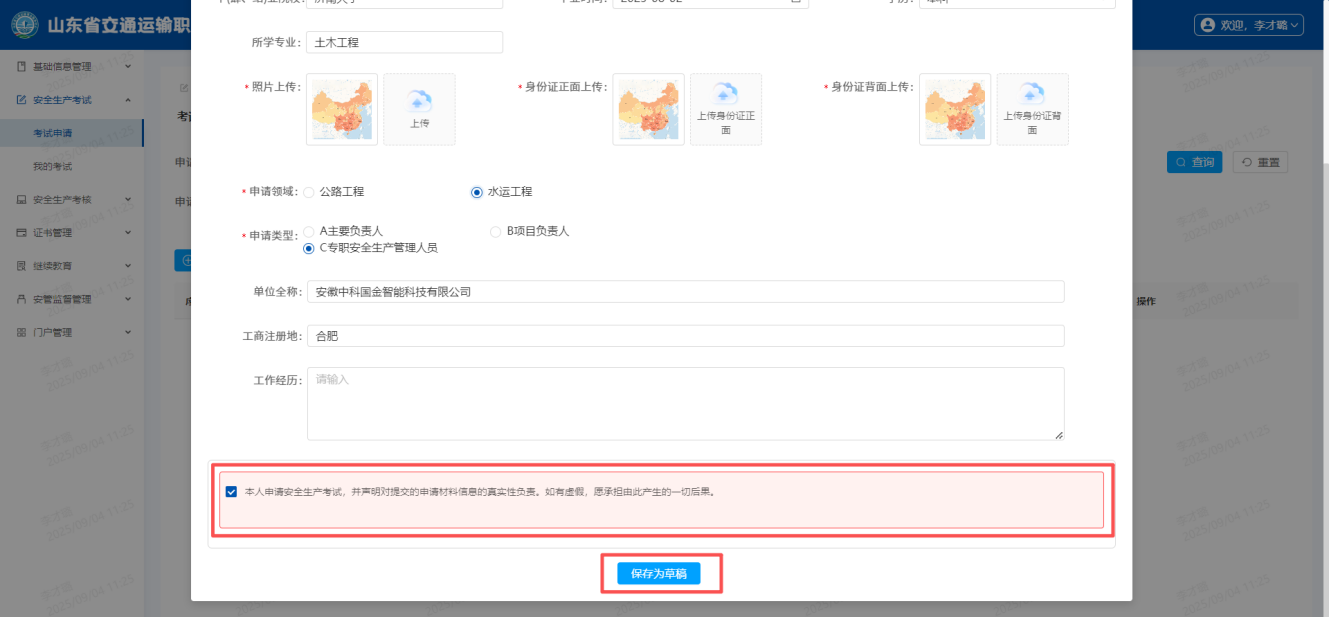
Task: Open the 考试申请 sidebar submenu item
Action: click(72, 133)
